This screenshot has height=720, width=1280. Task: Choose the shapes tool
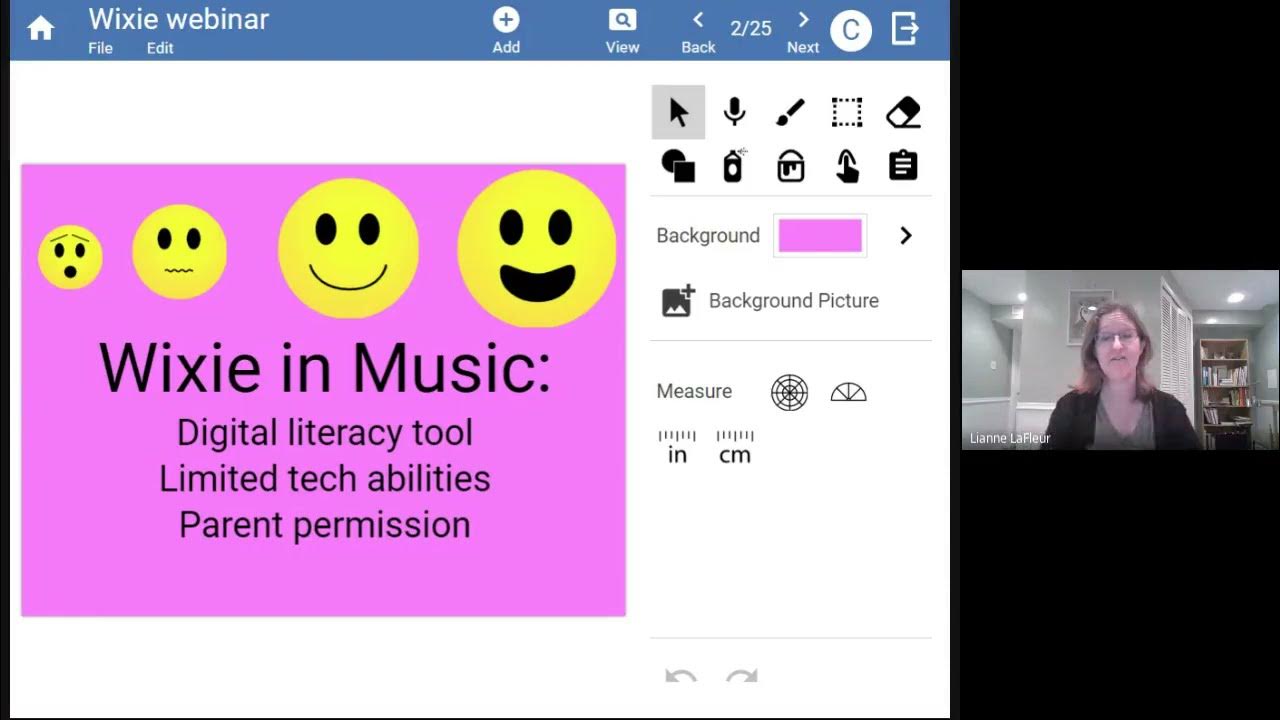coord(678,166)
